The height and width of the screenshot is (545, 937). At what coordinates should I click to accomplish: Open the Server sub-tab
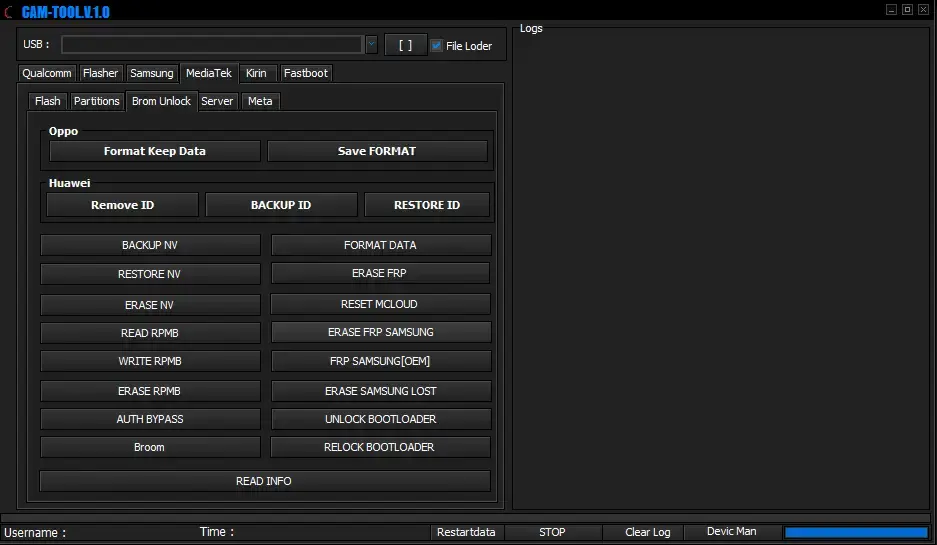coord(217,101)
